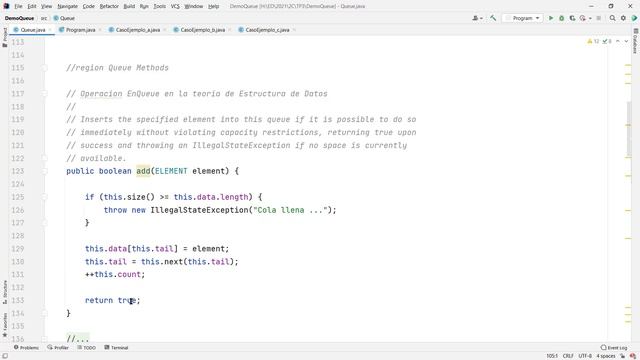Viewport: 640px width, 360px height.
Task: Open the Structure tool window sidebar button
Action: (x=5, y=292)
